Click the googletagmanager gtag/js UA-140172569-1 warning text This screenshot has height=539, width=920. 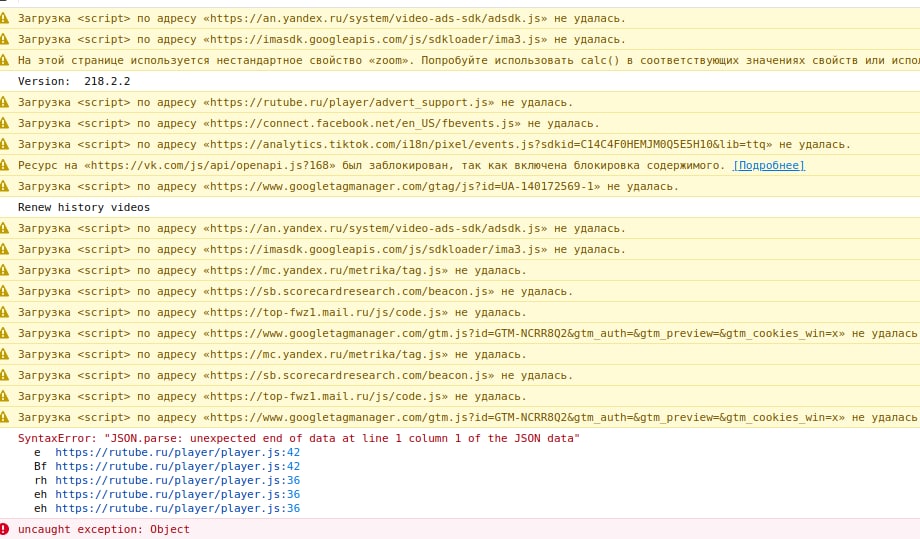tap(348, 187)
